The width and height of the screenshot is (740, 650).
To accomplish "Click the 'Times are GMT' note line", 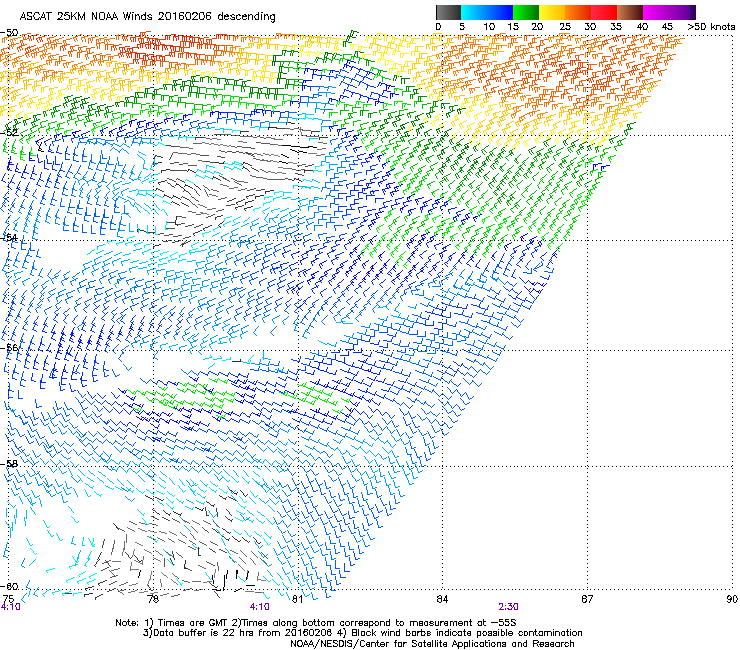I will point(316,623).
